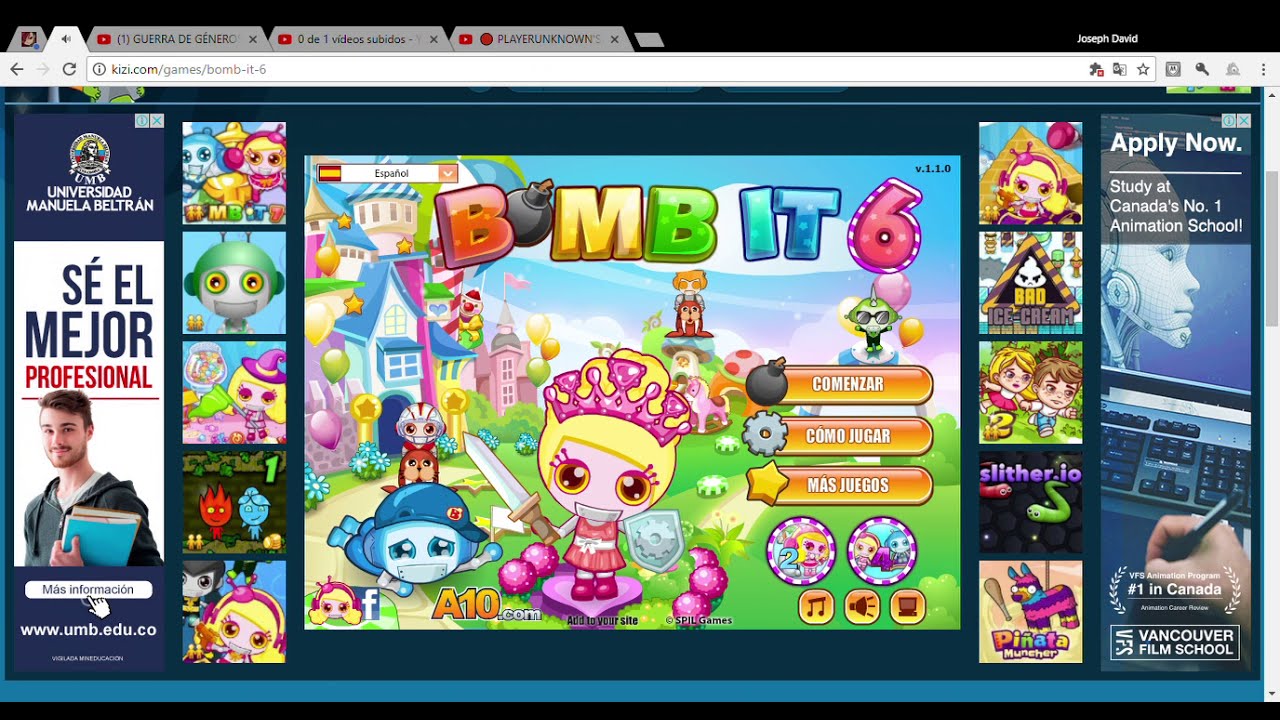This screenshot has height=720, width=1280.
Task: Close the Vancouver Film School ad
Action: (x=1244, y=121)
